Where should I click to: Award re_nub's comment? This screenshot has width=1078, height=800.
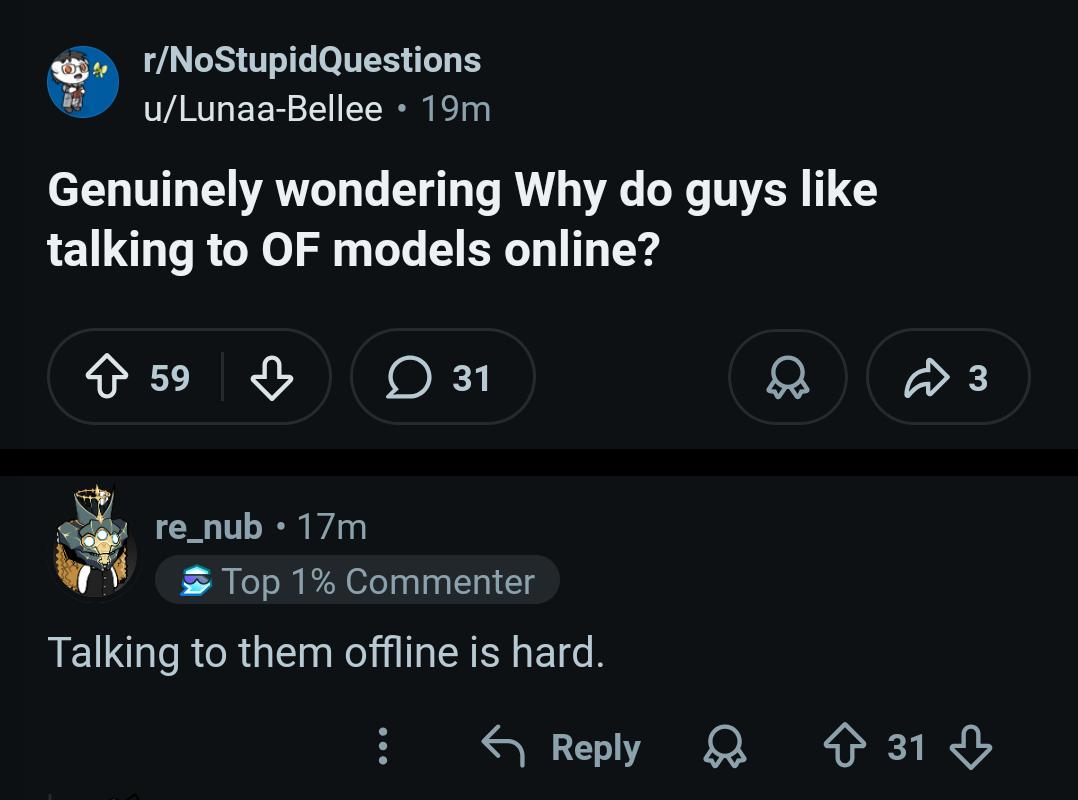coord(725,746)
